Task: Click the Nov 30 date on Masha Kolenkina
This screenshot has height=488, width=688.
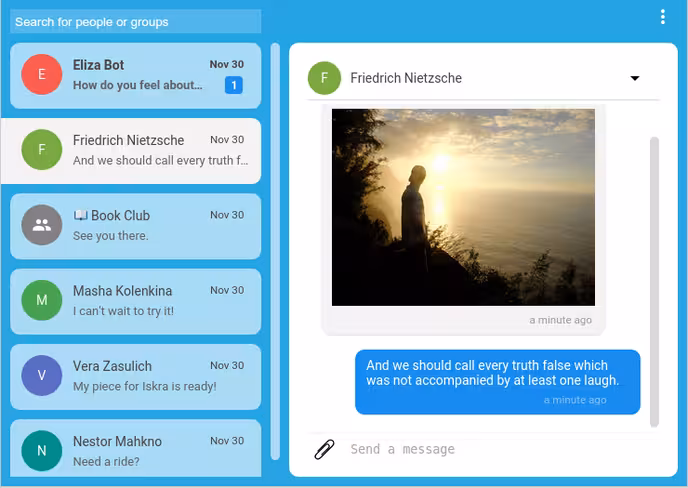Action: click(x=227, y=290)
